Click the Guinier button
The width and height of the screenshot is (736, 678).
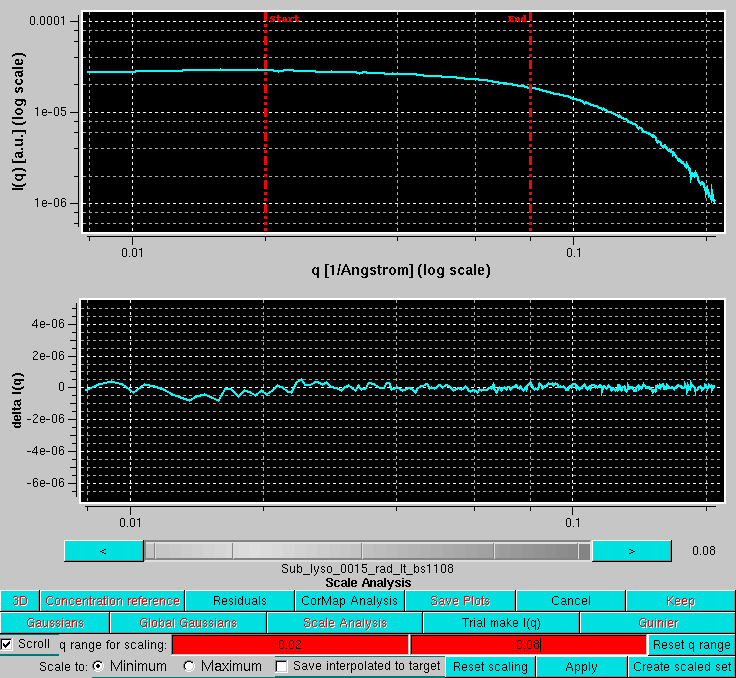click(x=658, y=623)
